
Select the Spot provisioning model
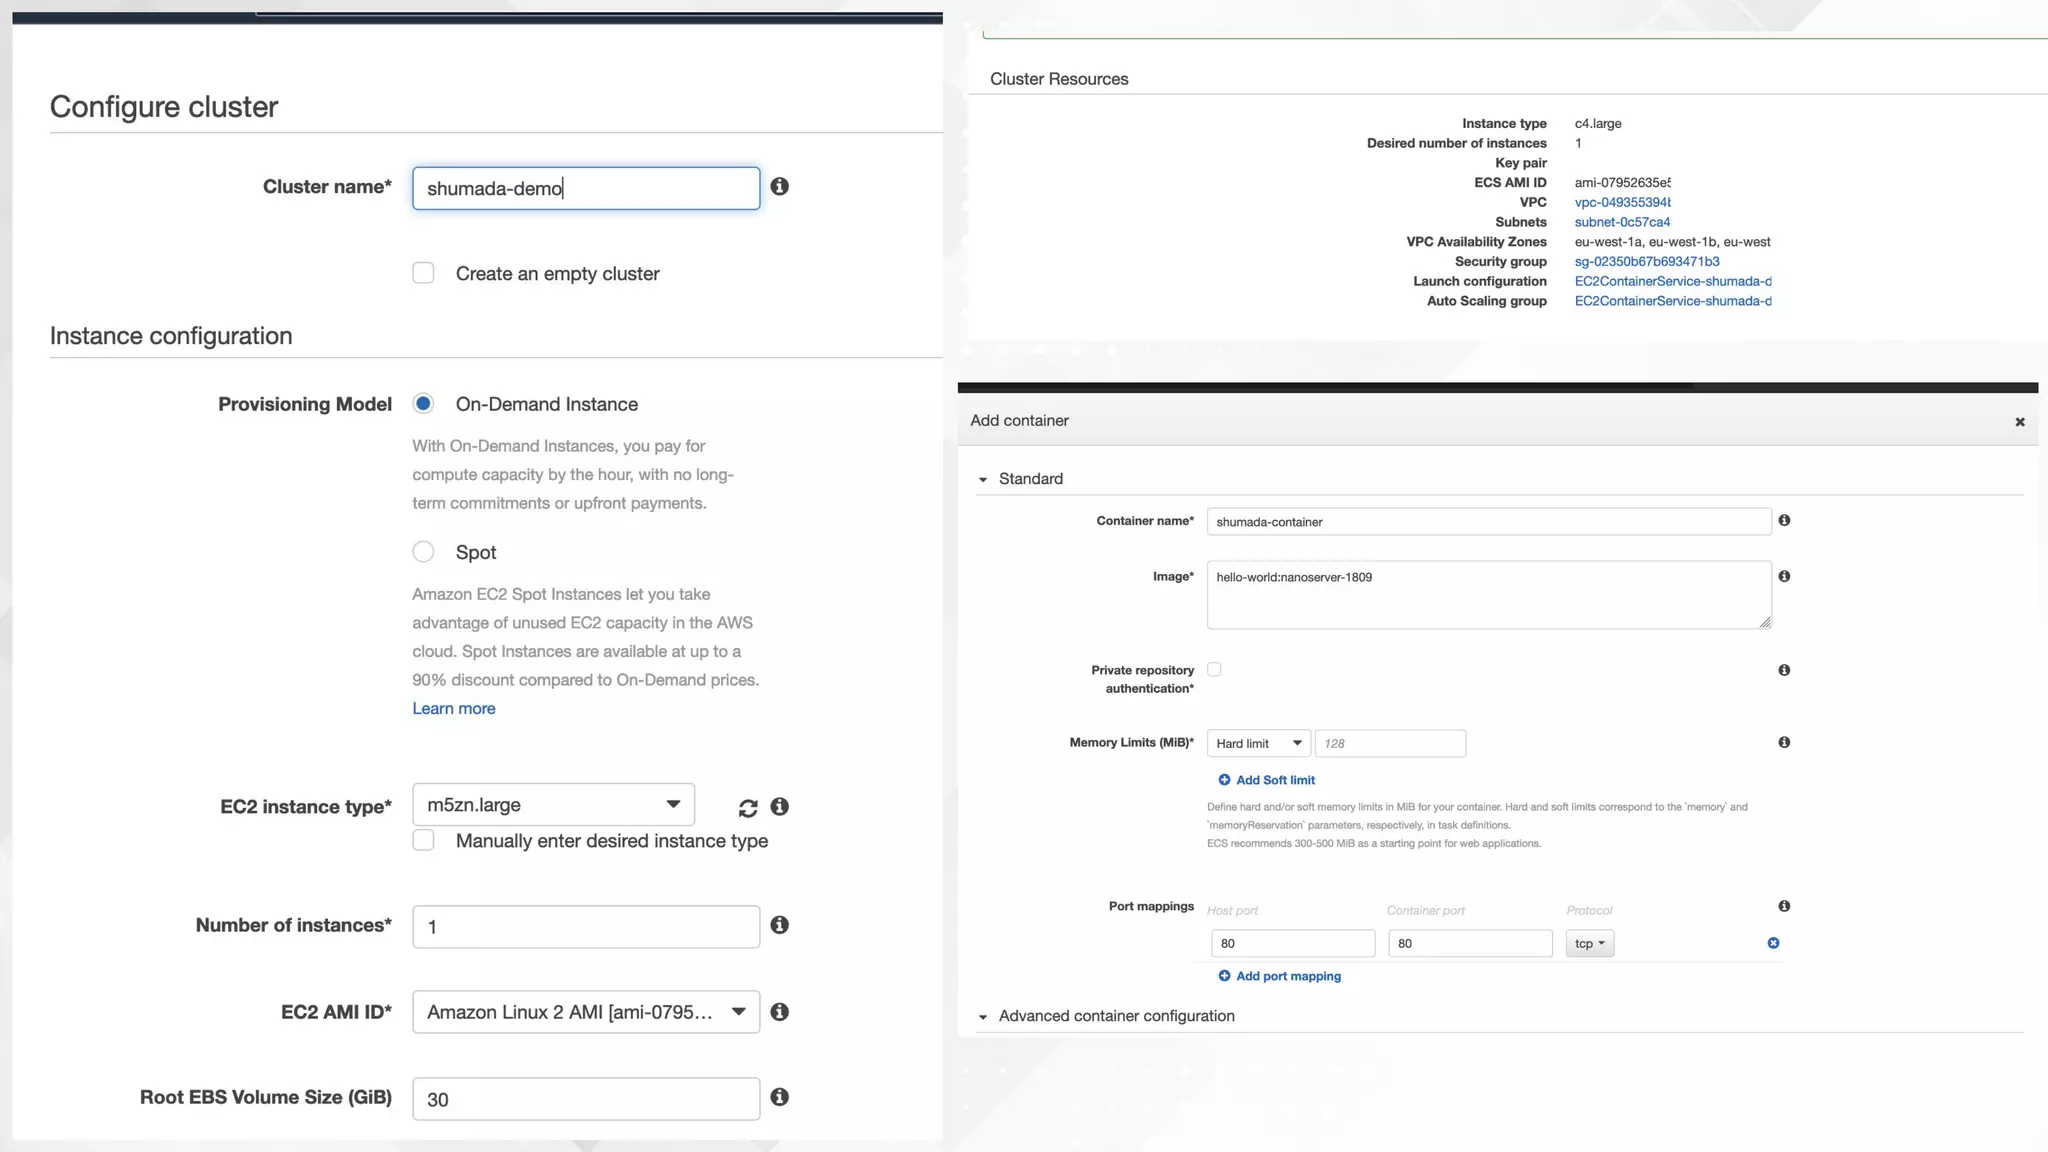coord(424,552)
